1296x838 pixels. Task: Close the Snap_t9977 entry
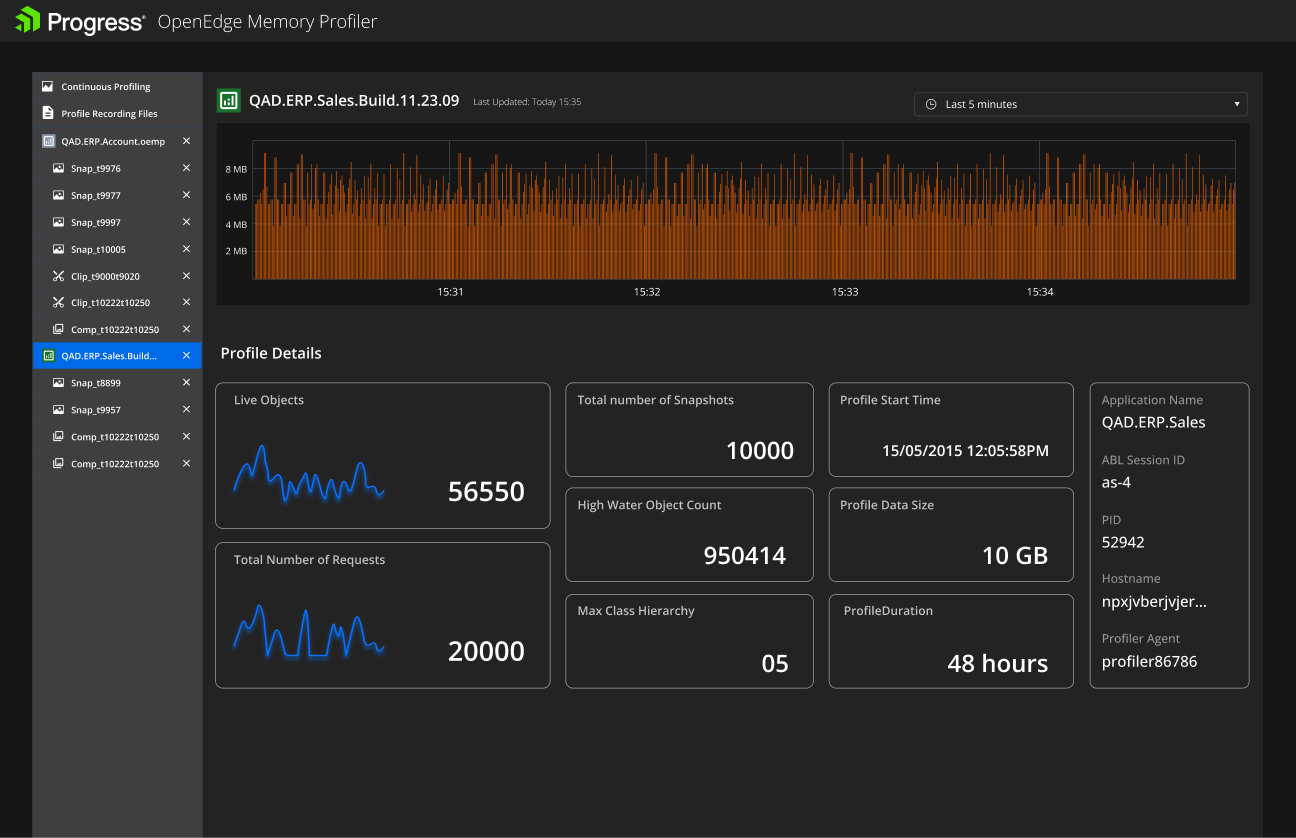point(186,195)
